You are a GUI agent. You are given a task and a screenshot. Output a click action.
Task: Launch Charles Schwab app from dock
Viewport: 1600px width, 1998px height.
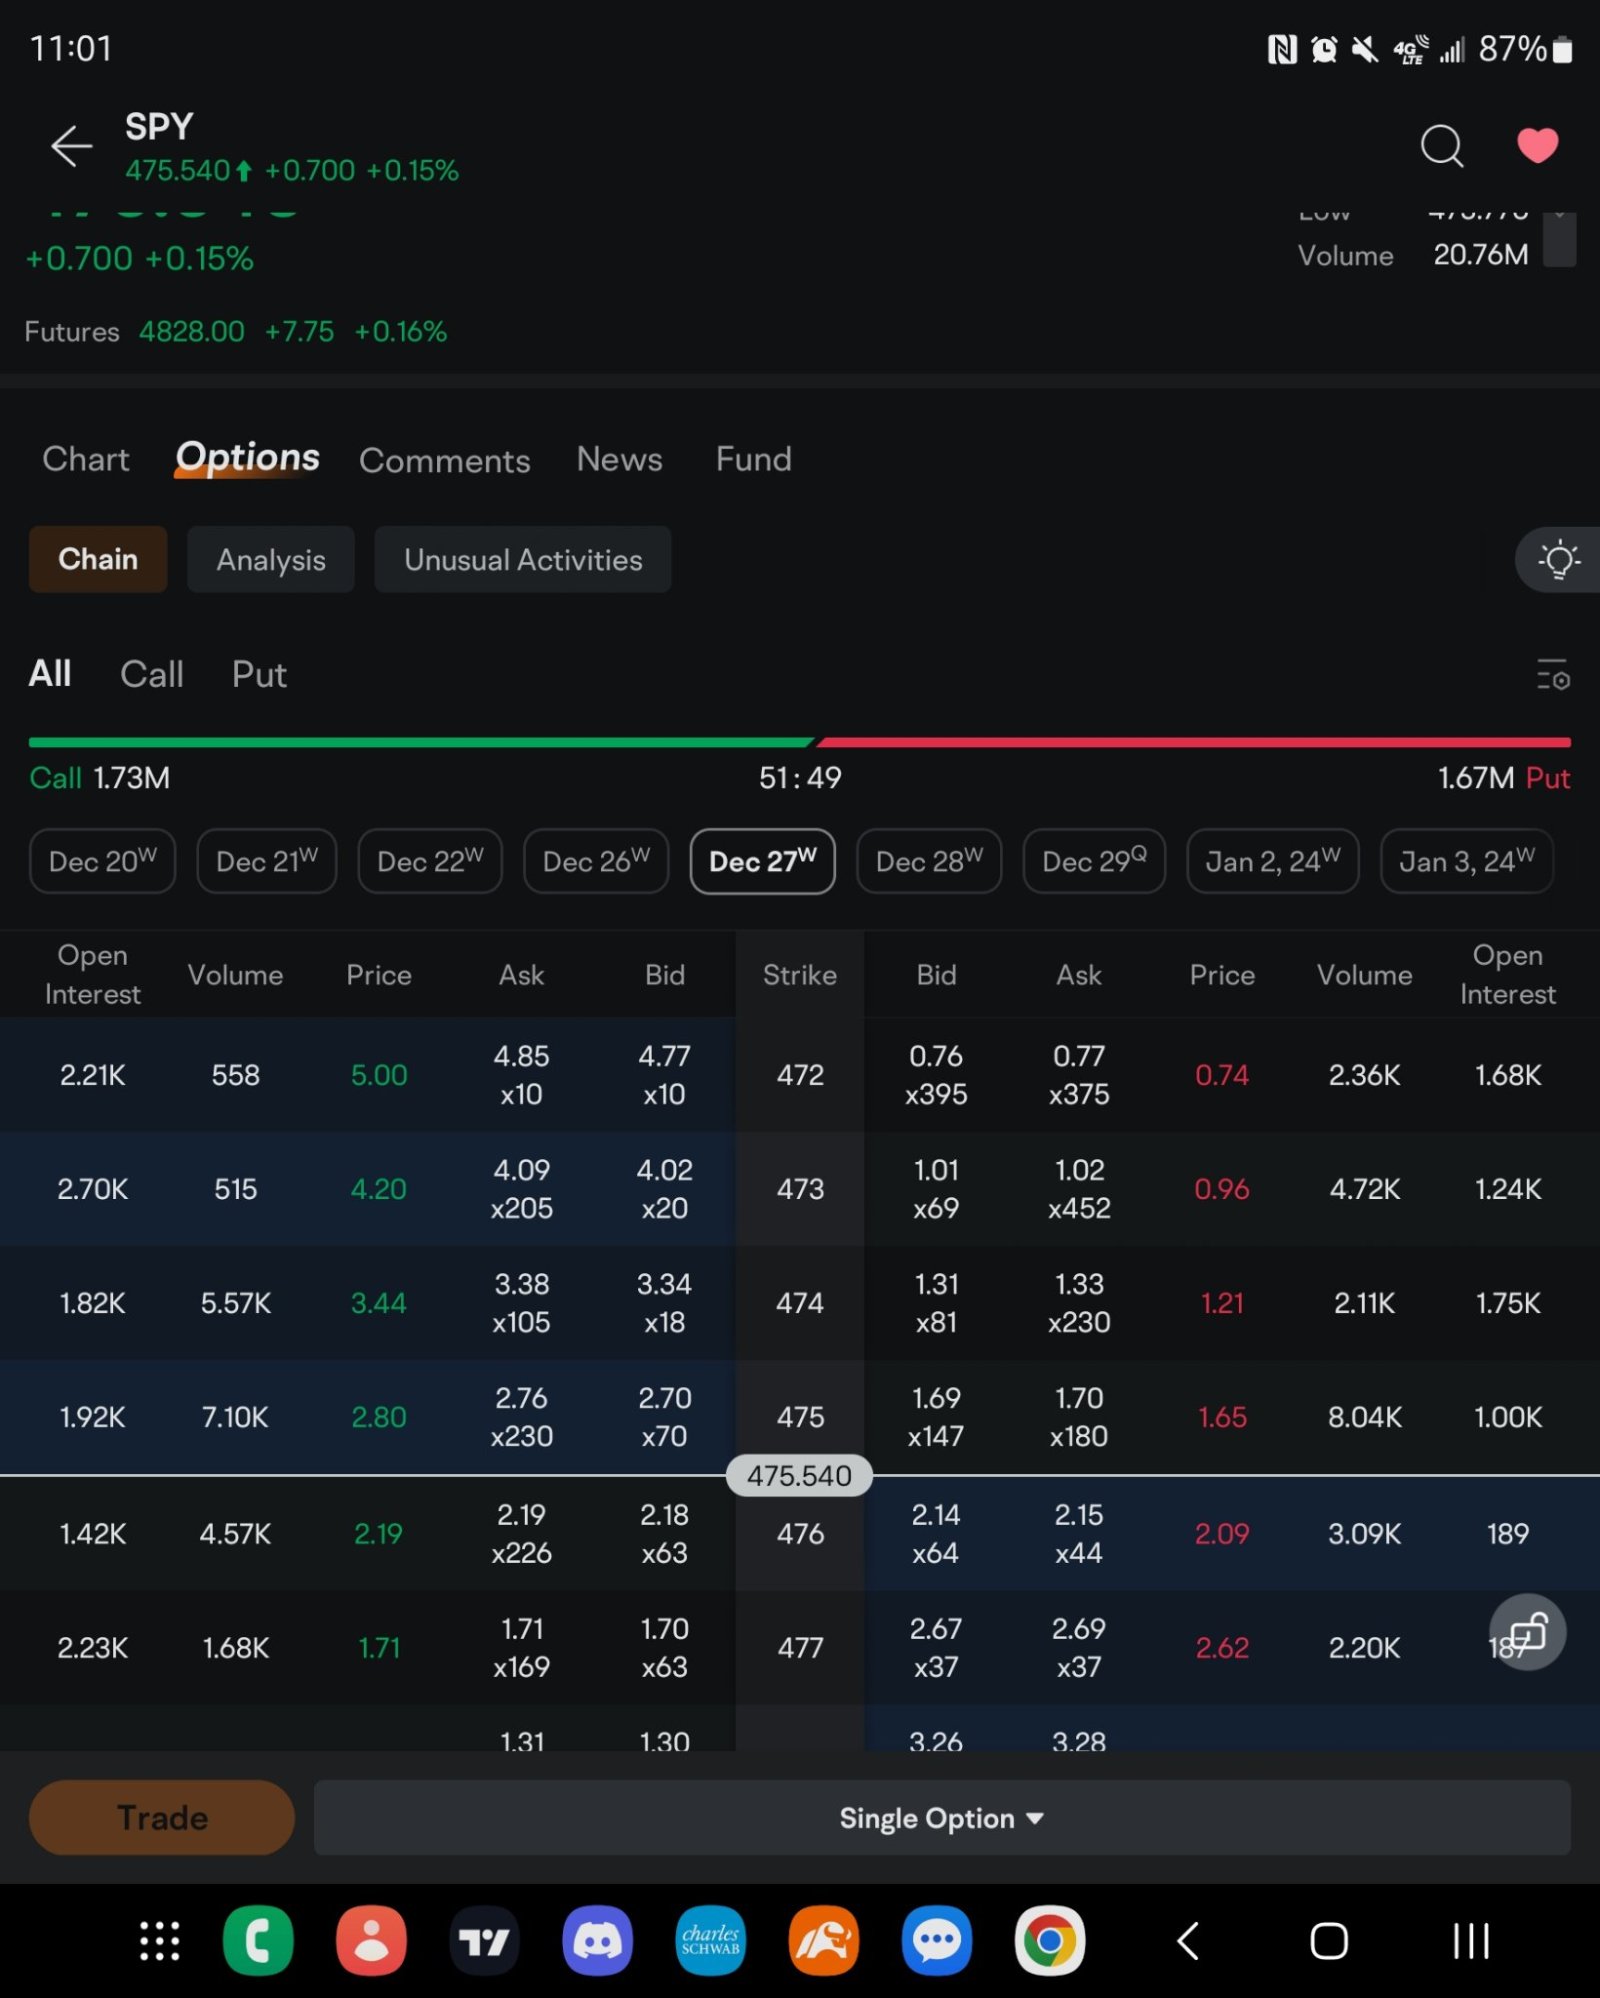pyautogui.click(x=711, y=1941)
